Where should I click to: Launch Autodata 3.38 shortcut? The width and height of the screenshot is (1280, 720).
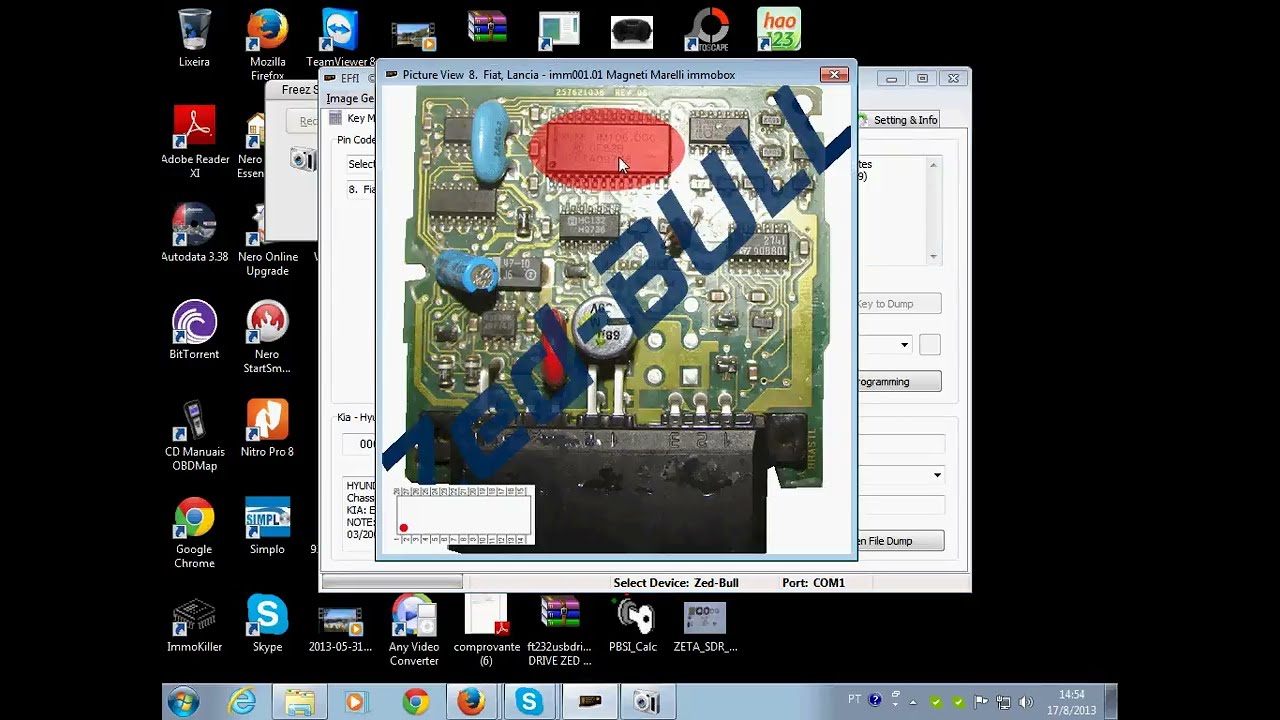(195, 233)
